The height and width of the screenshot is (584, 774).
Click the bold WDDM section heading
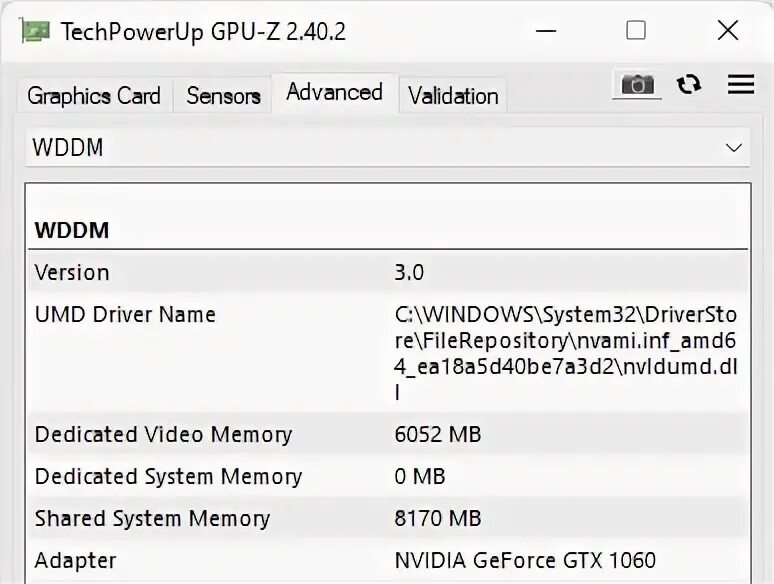pyautogui.click(x=72, y=231)
